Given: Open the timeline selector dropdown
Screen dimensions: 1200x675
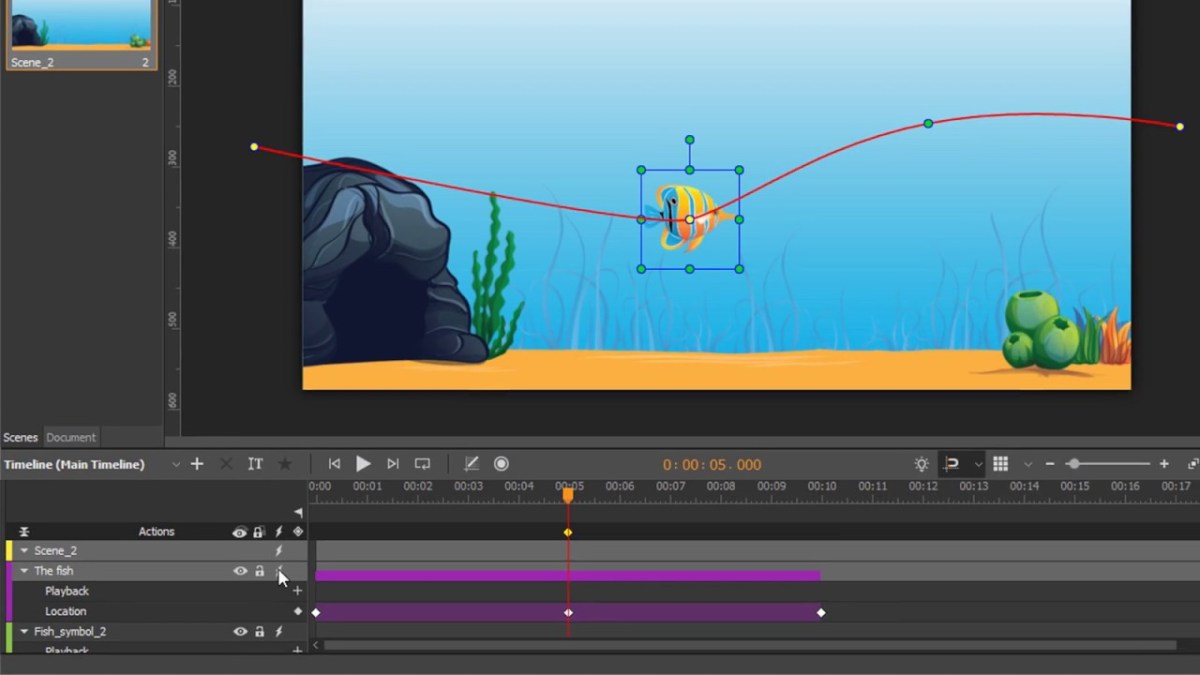Looking at the screenshot, I should point(177,463).
